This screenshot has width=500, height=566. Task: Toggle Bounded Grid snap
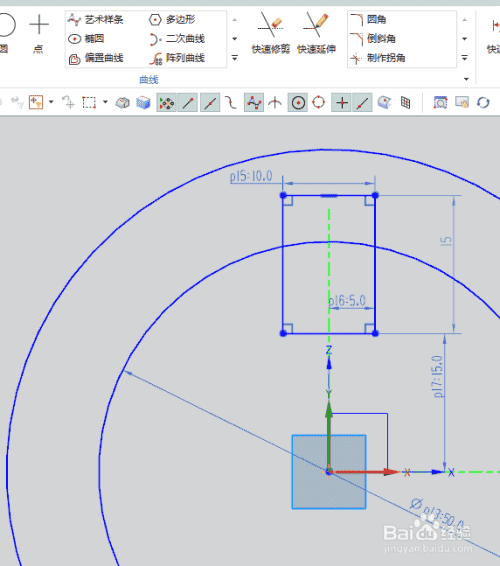coord(405,103)
